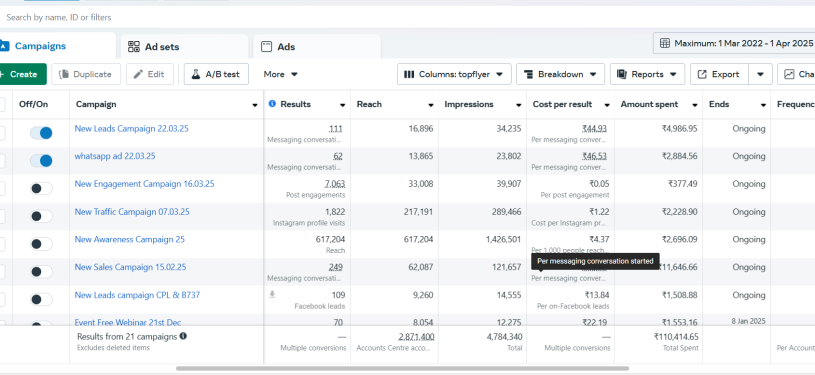Image resolution: width=815 pixels, height=375 pixels.
Task: Open the Impressions column dropdown arrow
Action: [x=519, y=105]
